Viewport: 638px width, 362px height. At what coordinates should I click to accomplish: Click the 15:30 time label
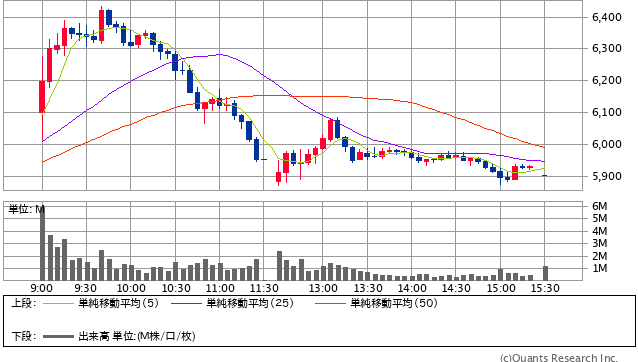[545, 288]
